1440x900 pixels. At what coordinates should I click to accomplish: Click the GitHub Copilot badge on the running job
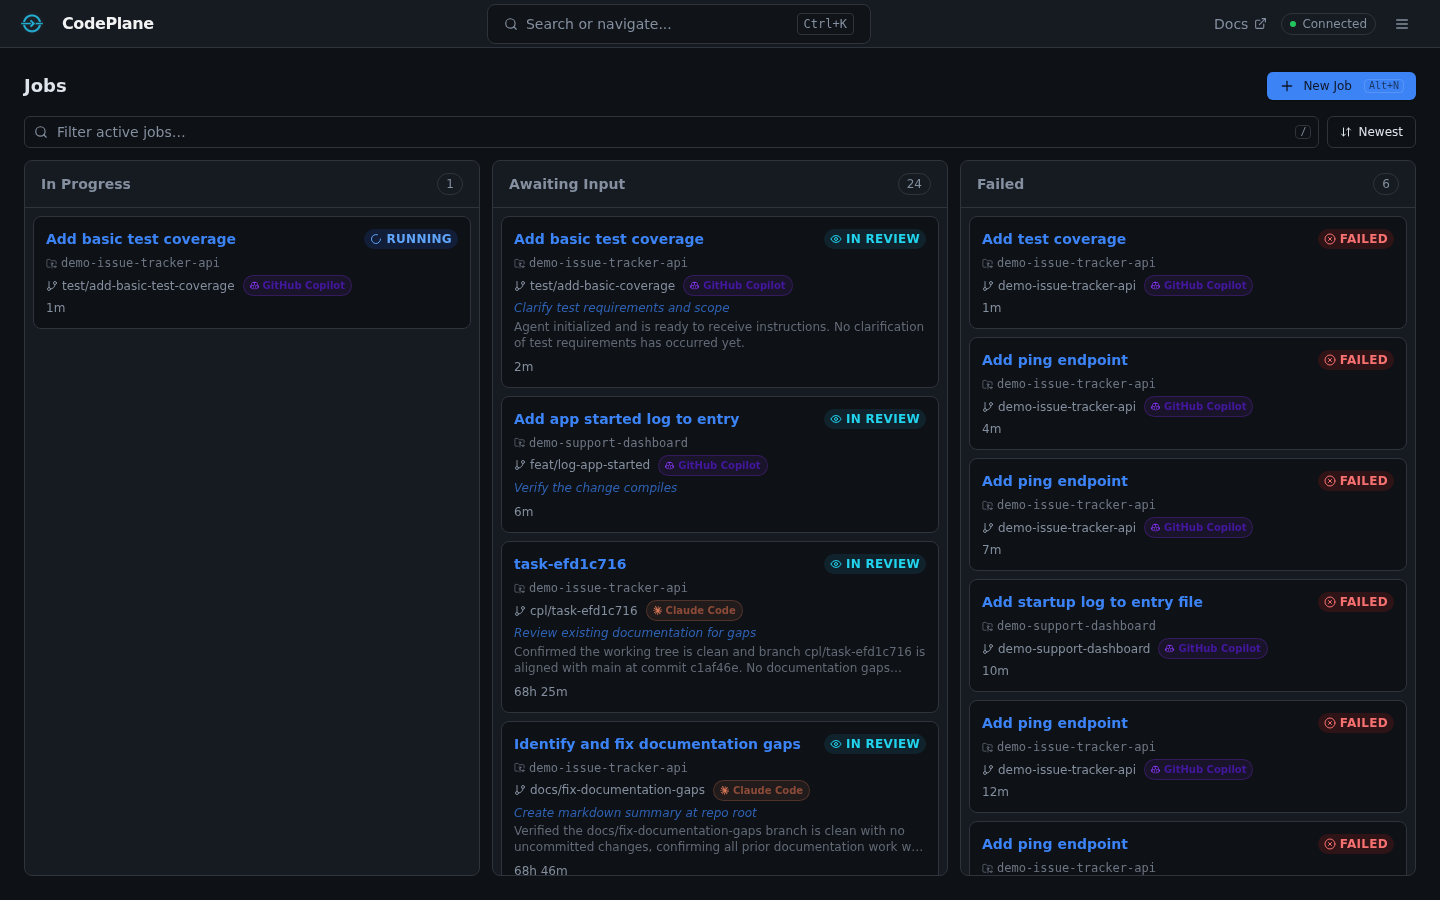click(297, 285)
